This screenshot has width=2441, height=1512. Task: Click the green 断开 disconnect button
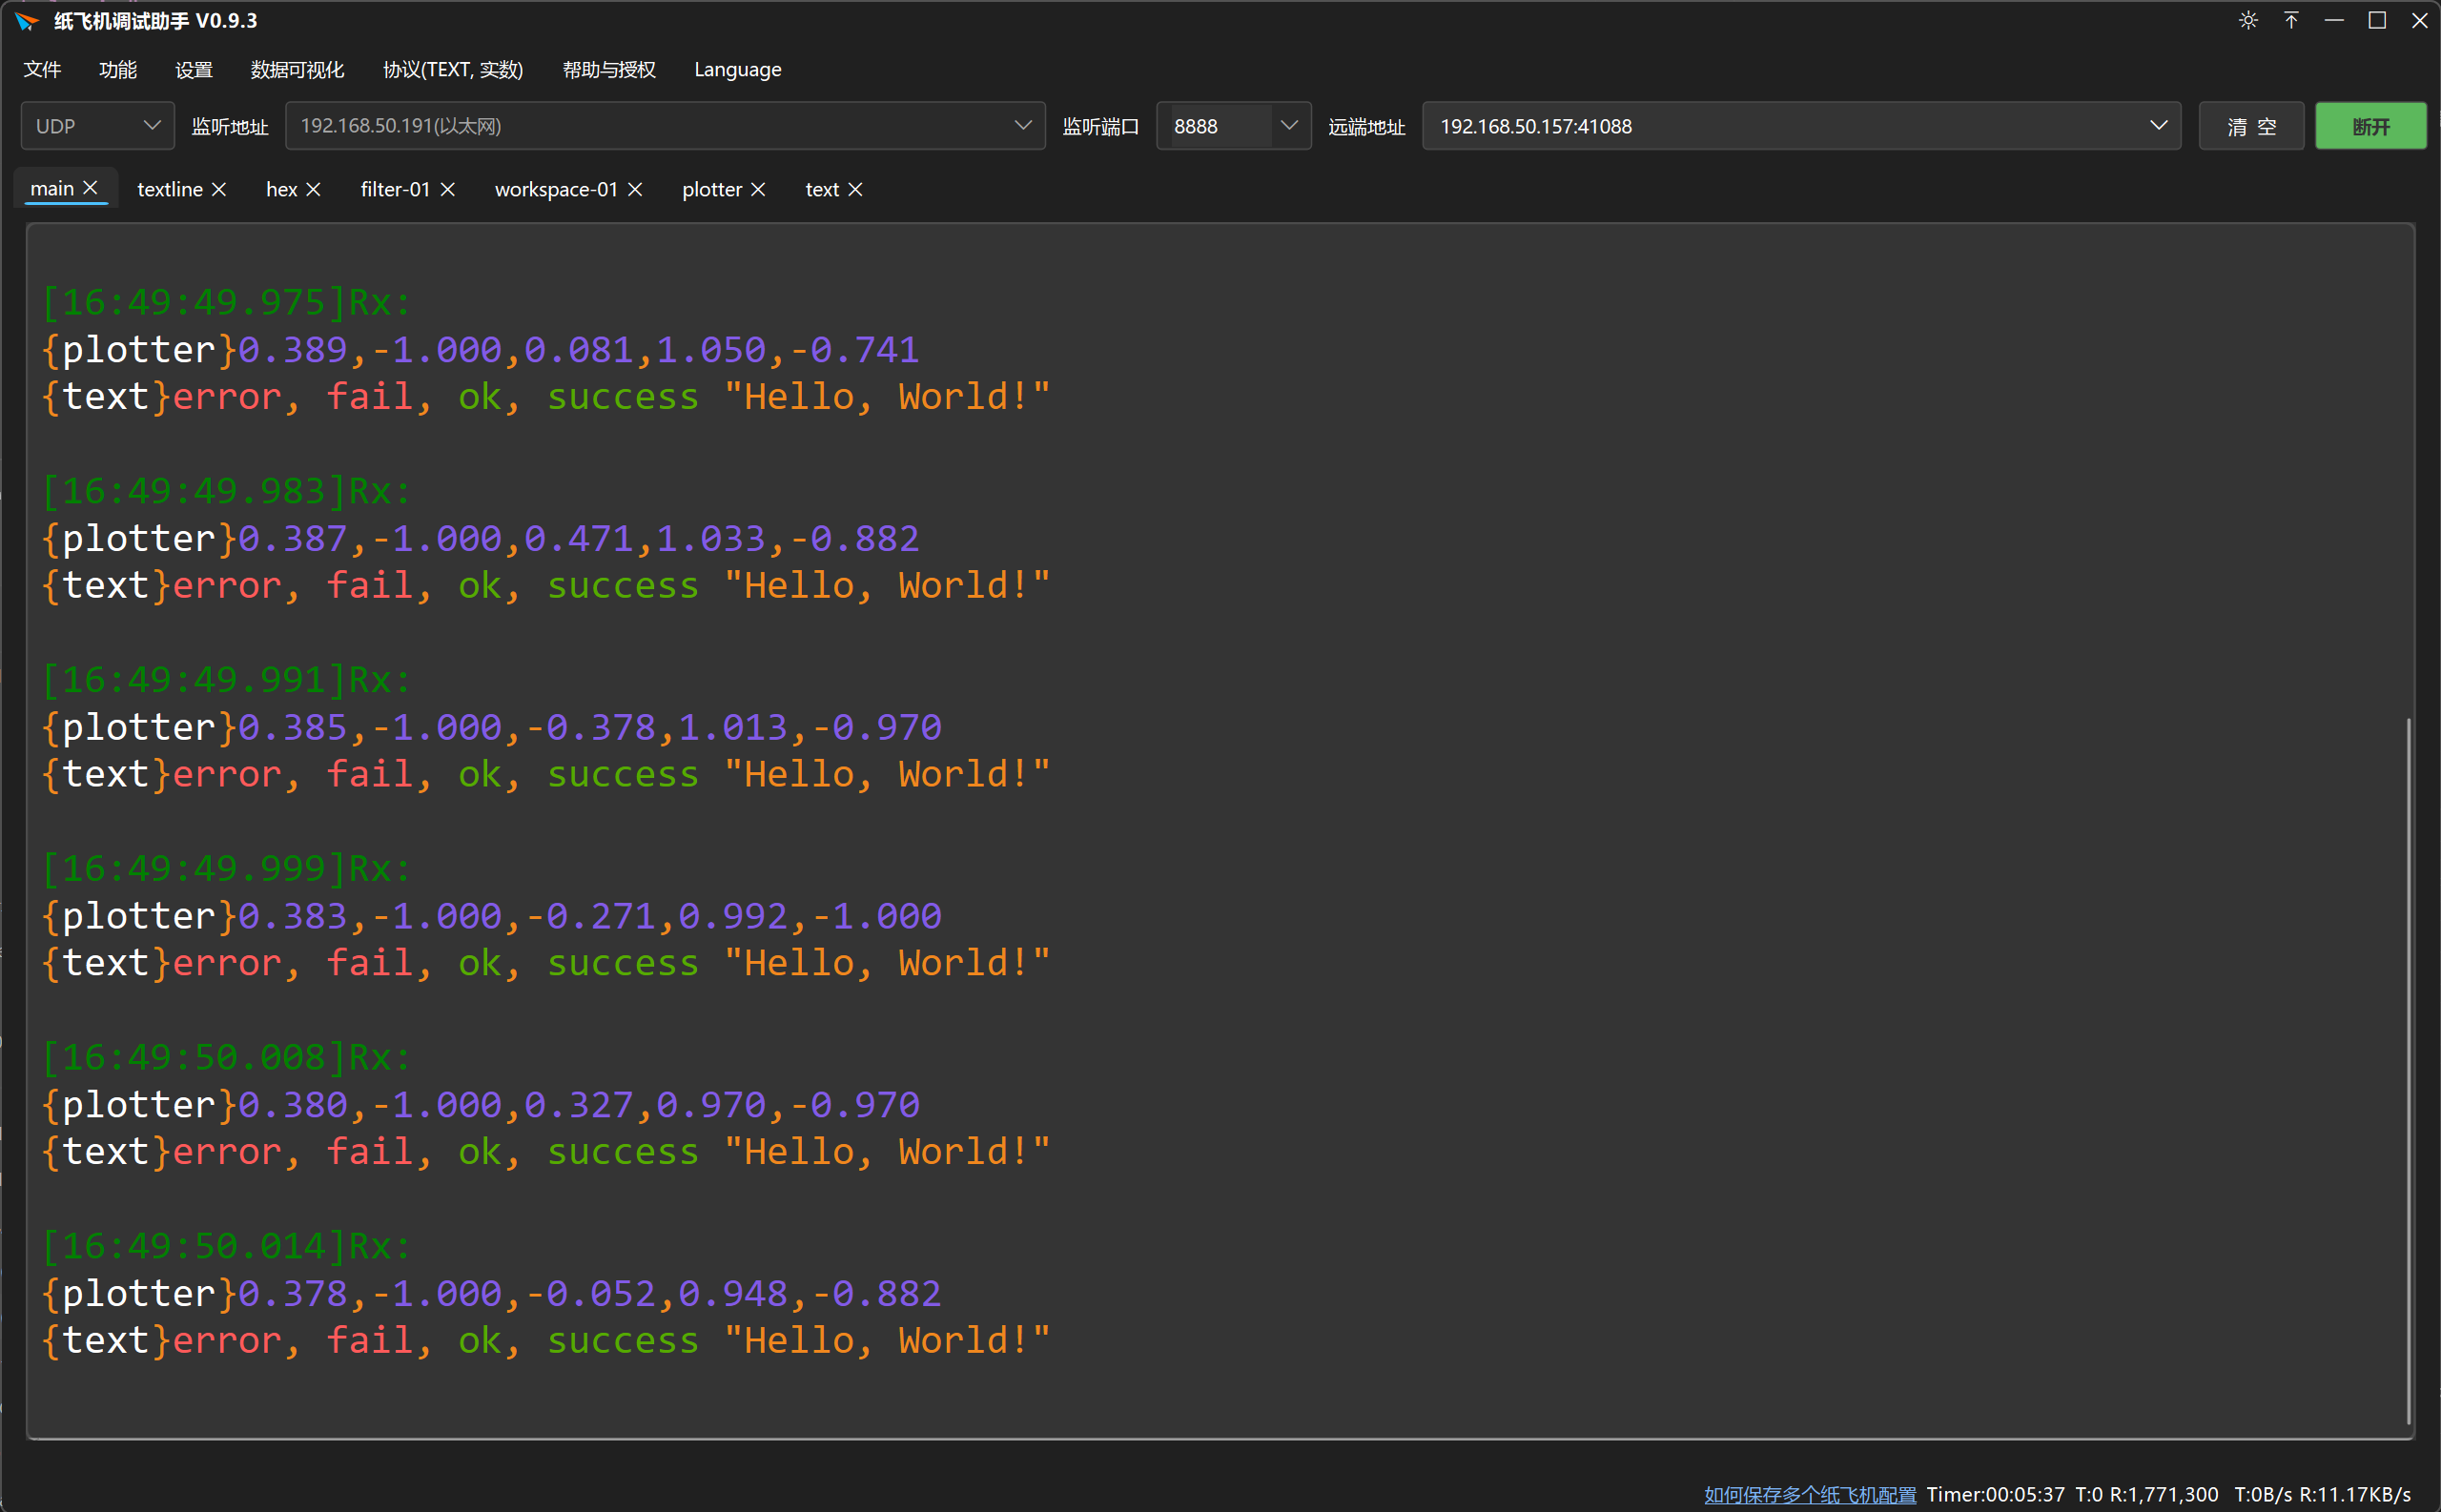(x=2370, y=126)
